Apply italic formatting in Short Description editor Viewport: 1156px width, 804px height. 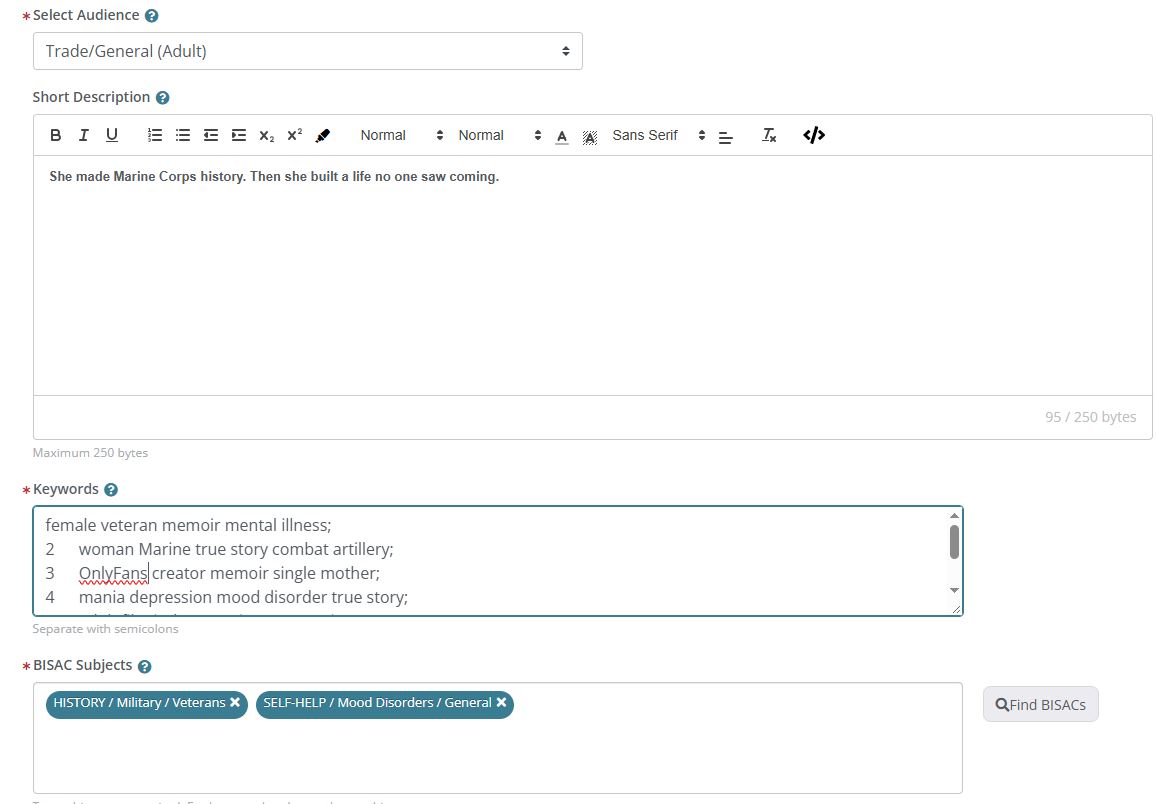(83, 135)
